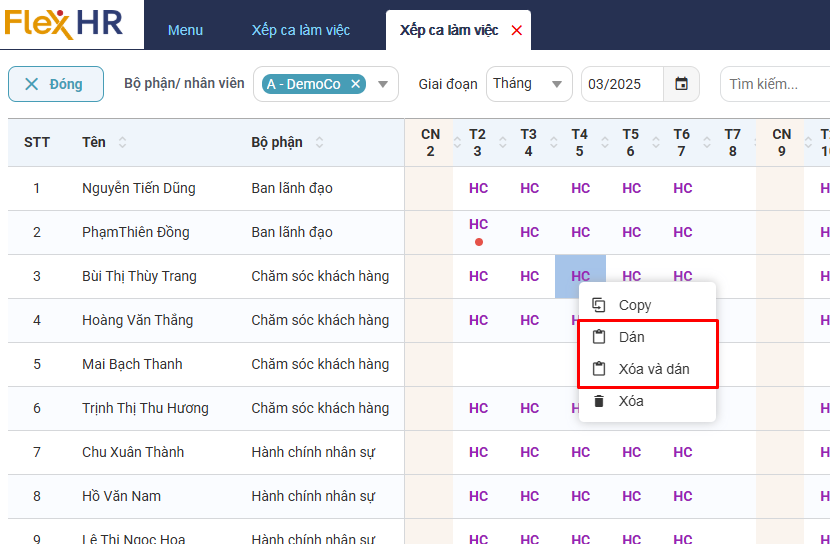Viewport: 830px width, 544px height.
Task: Click the T7 8 column header
Action: click(732, 142)
